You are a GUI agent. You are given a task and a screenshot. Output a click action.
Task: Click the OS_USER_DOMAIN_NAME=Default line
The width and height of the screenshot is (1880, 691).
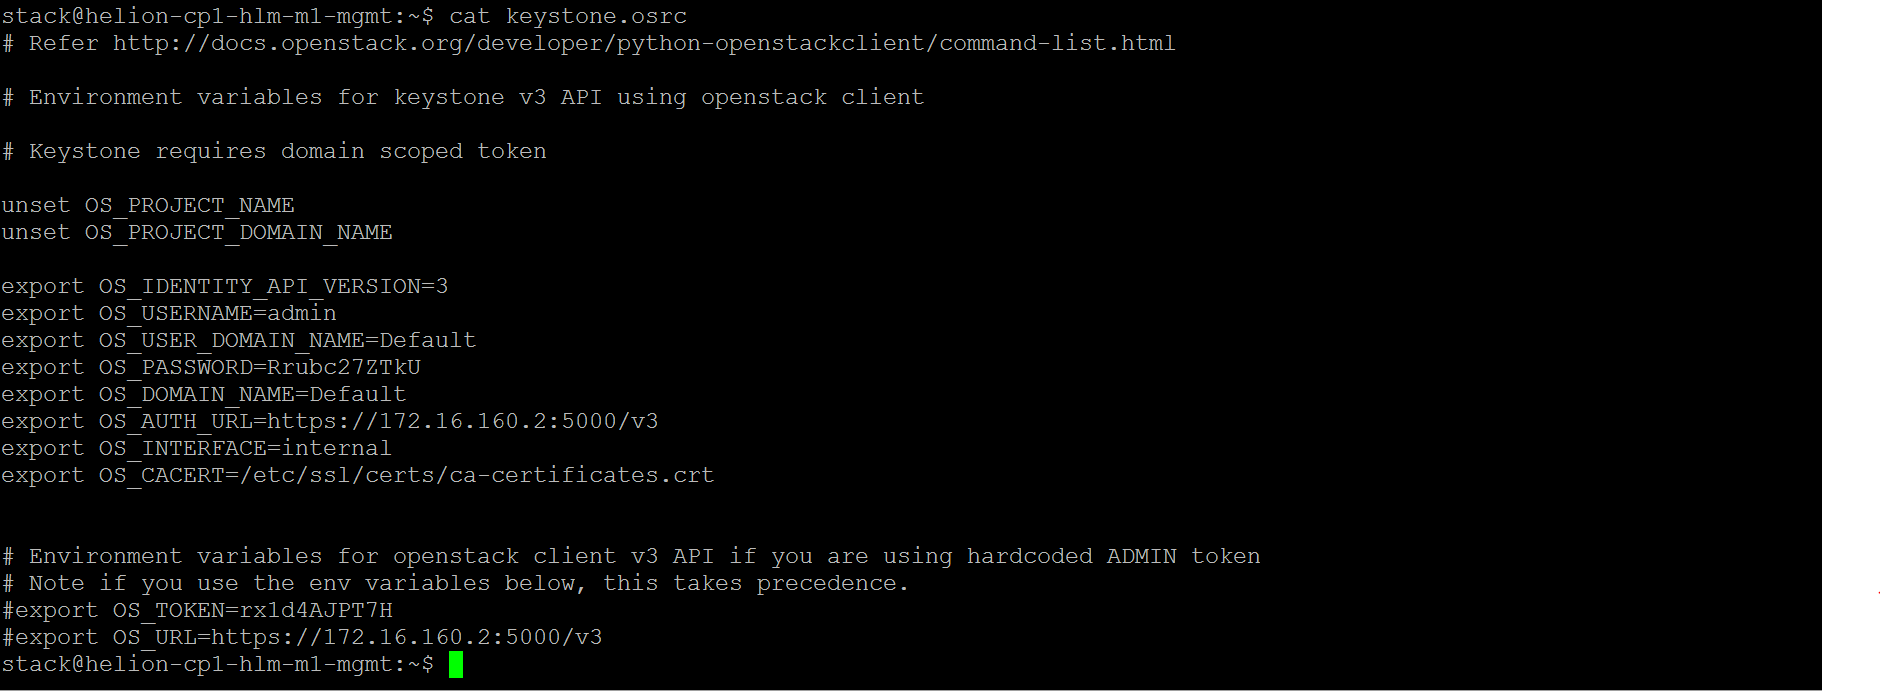tap(238, 341)
